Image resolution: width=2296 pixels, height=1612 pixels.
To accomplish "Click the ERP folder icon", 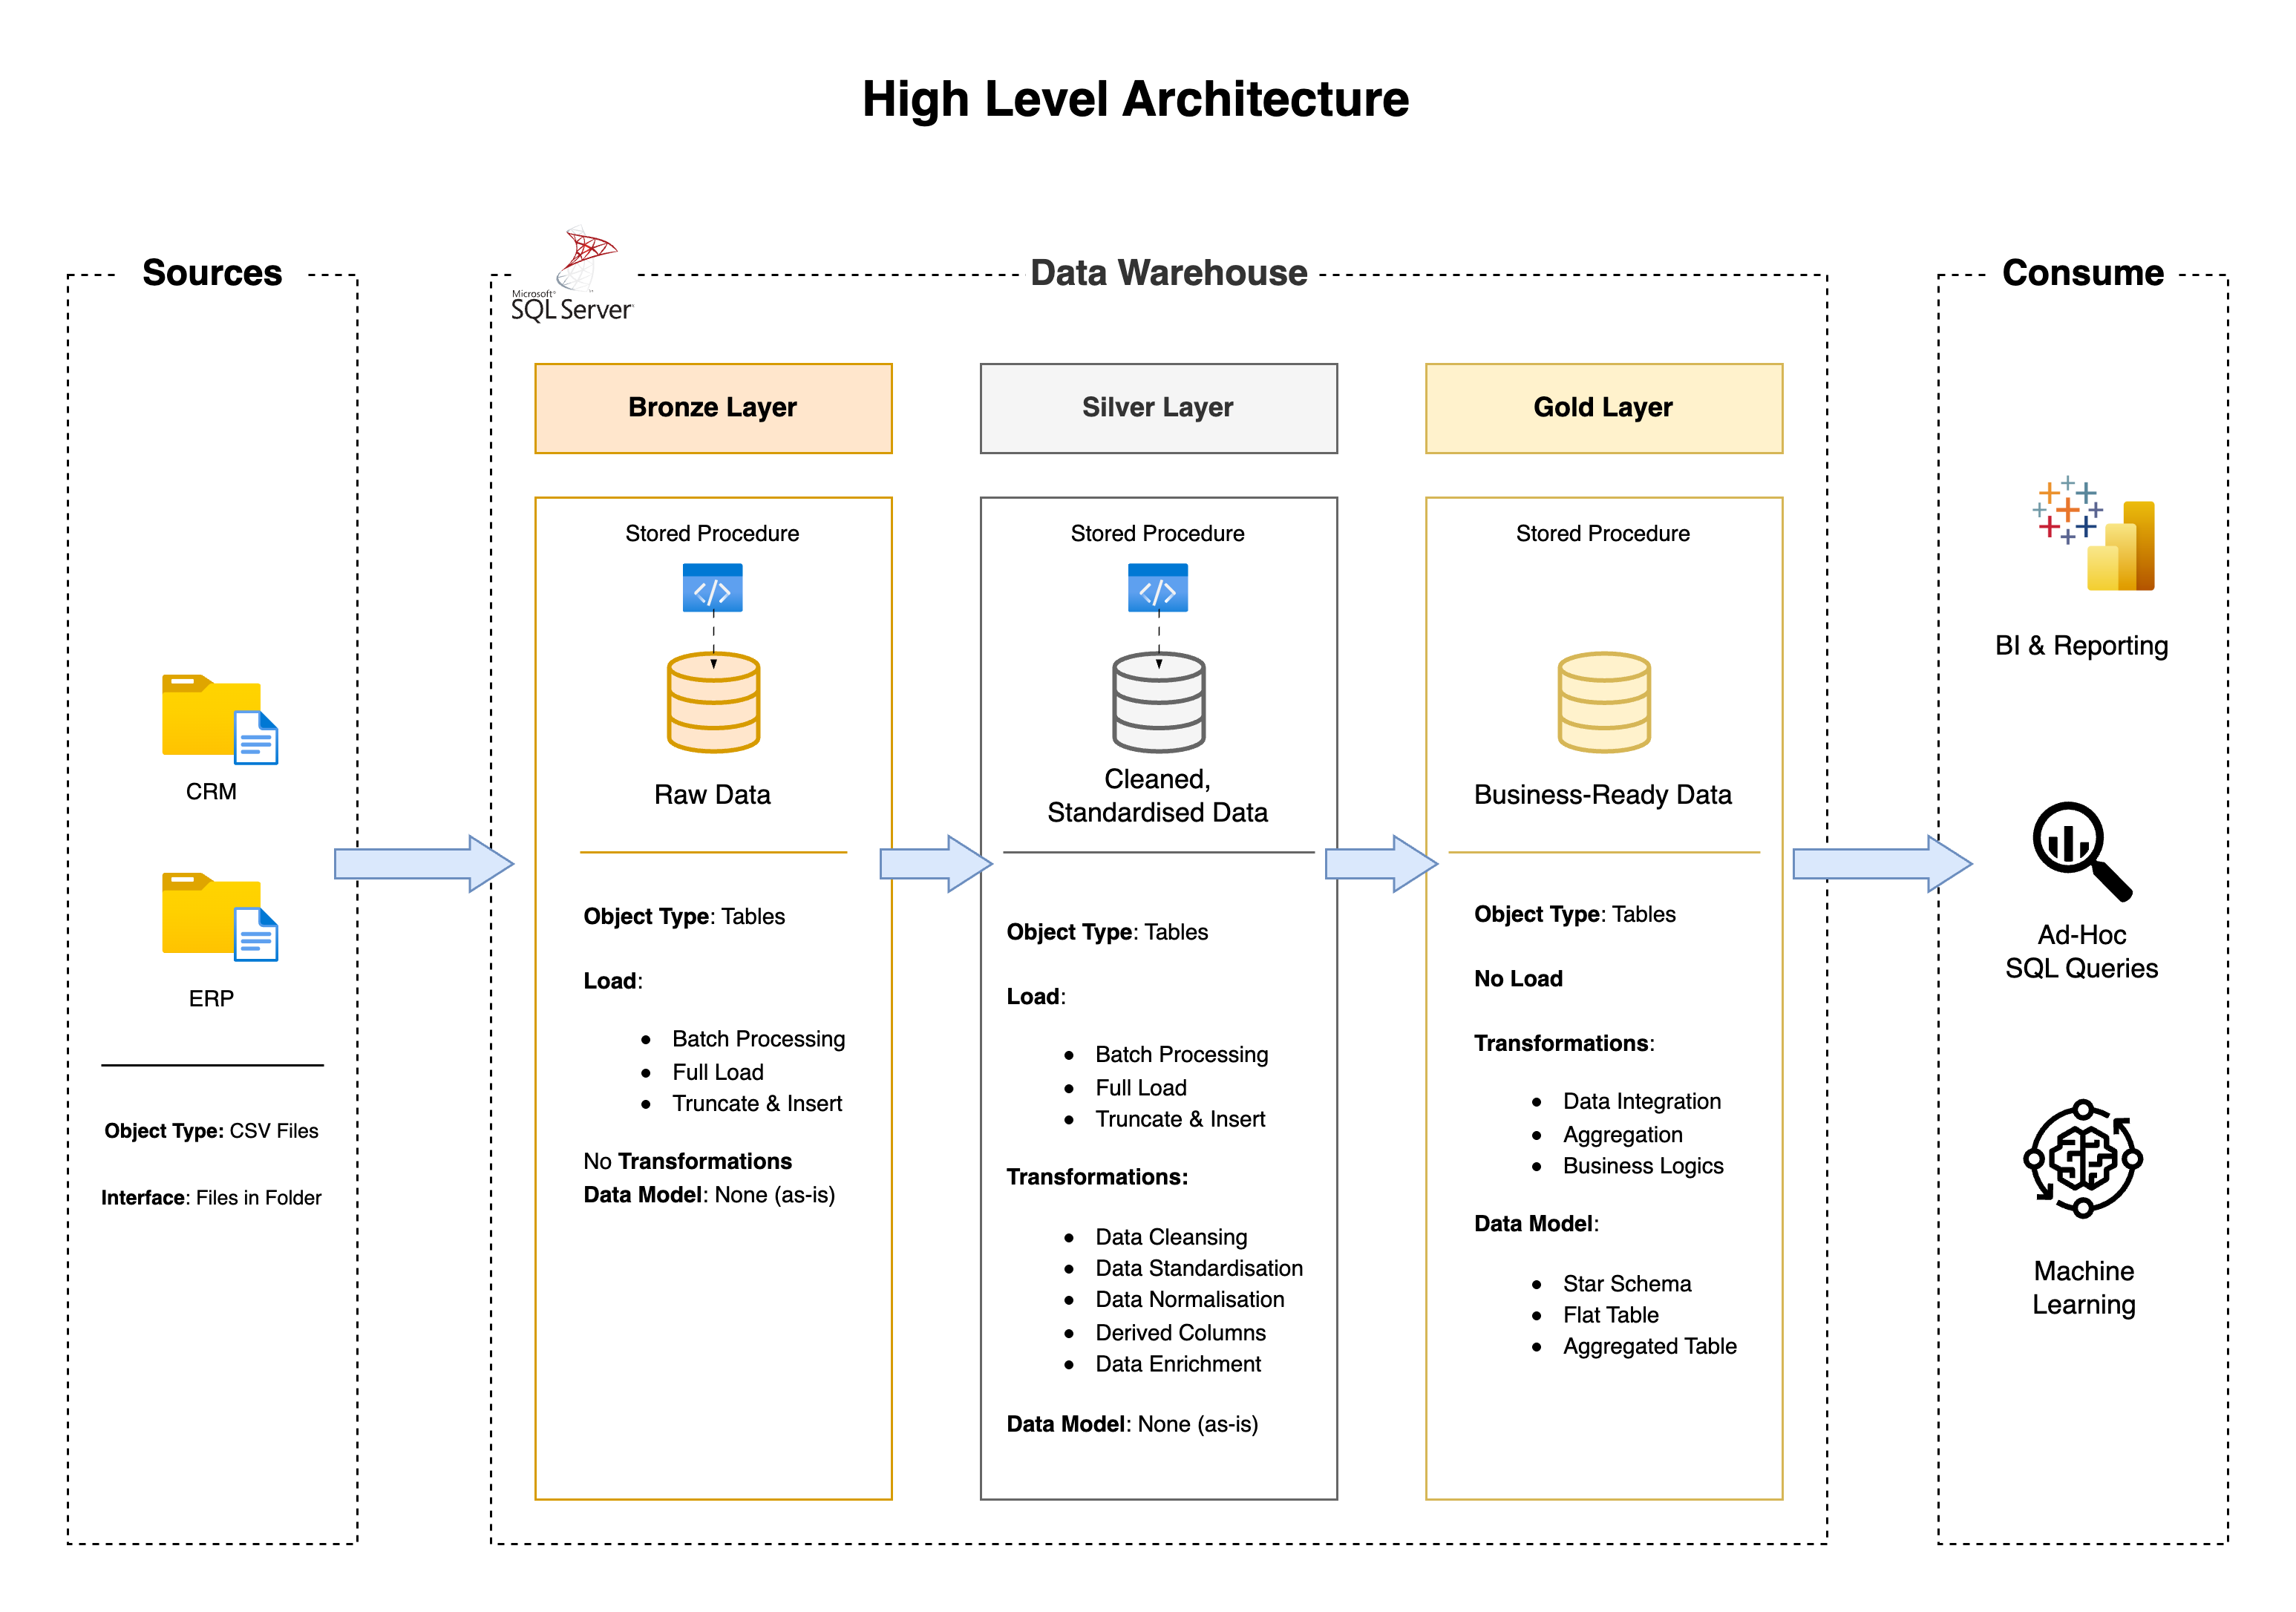I will click(x=218, y=917).
